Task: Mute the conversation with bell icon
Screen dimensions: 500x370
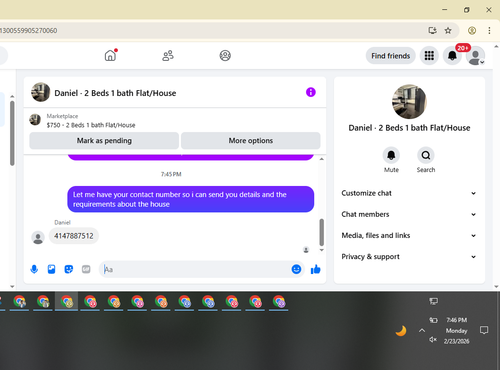Action: 391,155
